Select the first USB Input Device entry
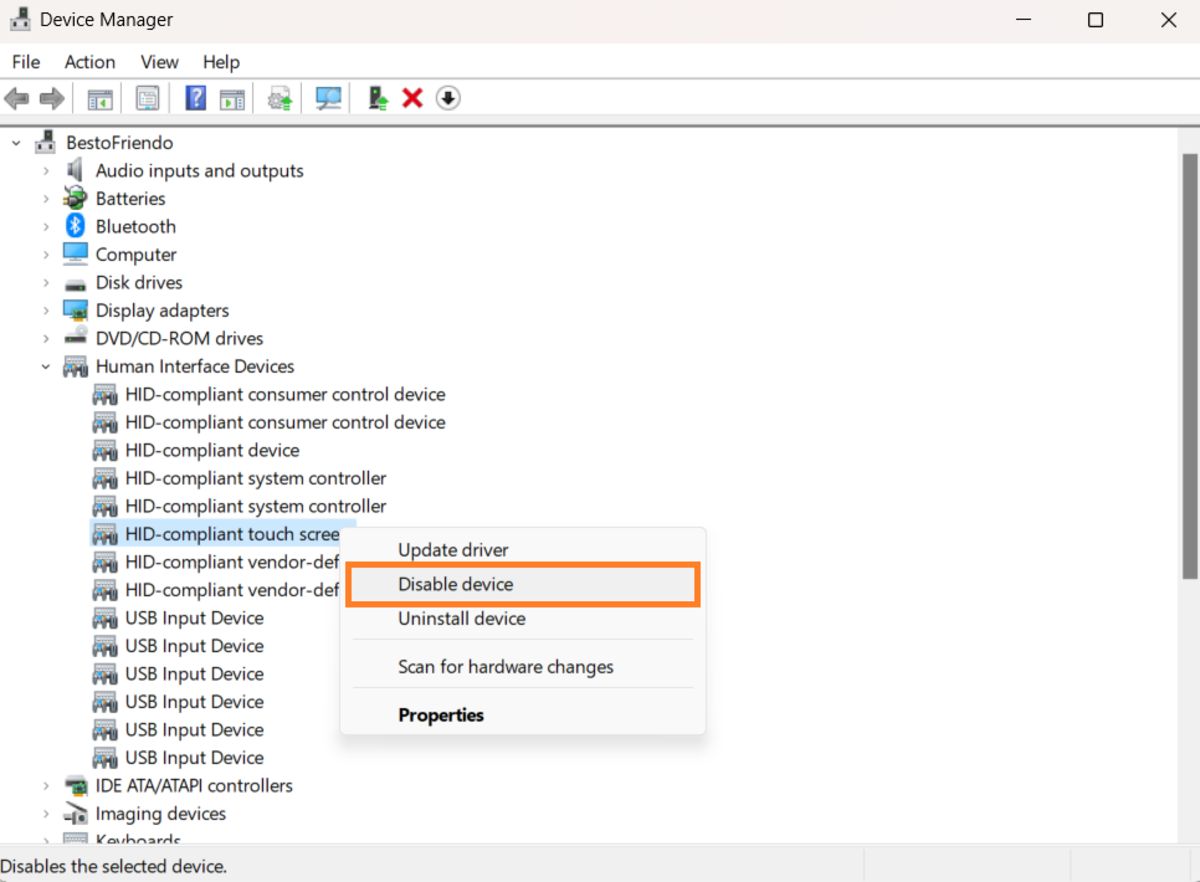 point(195,618)
